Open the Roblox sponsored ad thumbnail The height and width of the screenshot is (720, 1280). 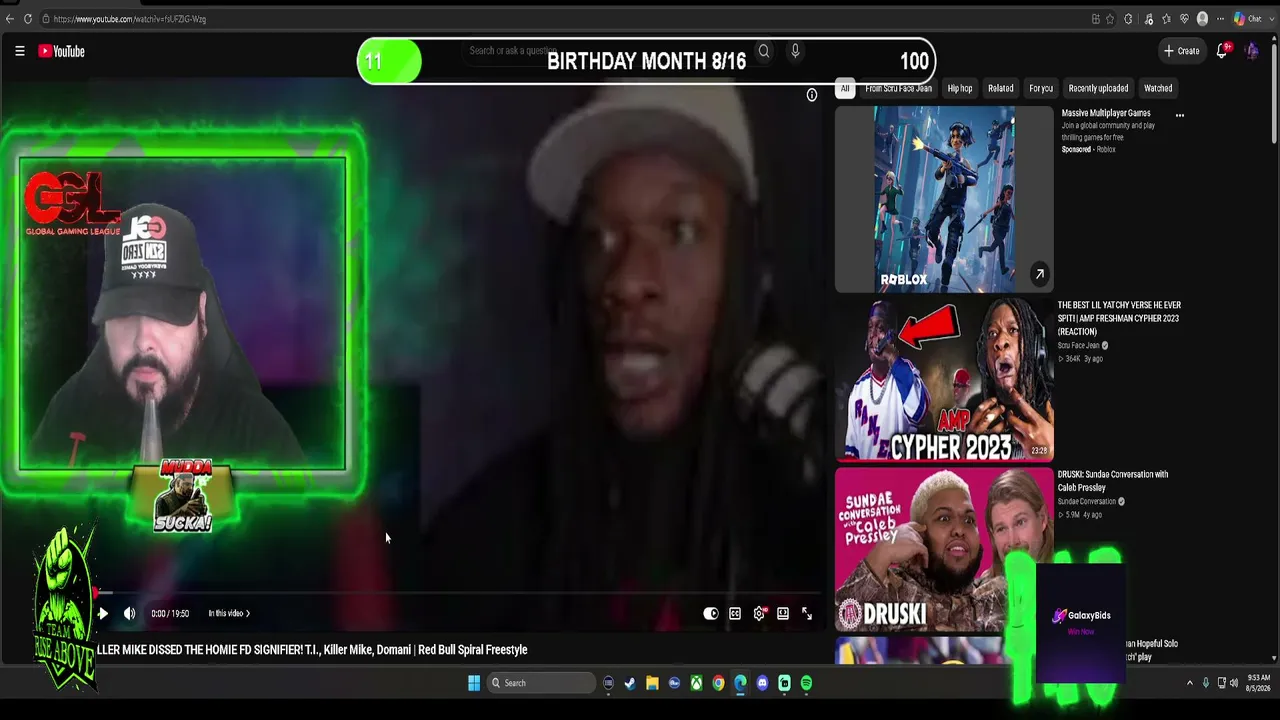(x=944, y=199)
